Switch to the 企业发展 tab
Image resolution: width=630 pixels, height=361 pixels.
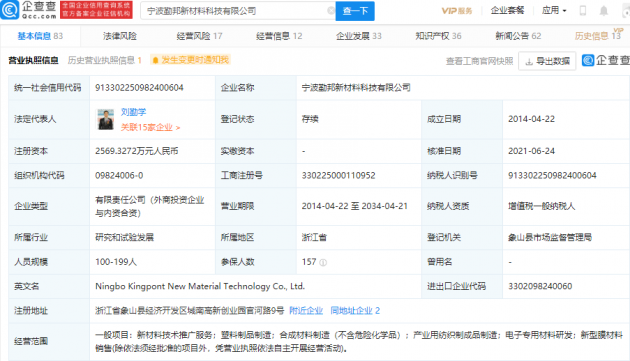click(358, 36)
